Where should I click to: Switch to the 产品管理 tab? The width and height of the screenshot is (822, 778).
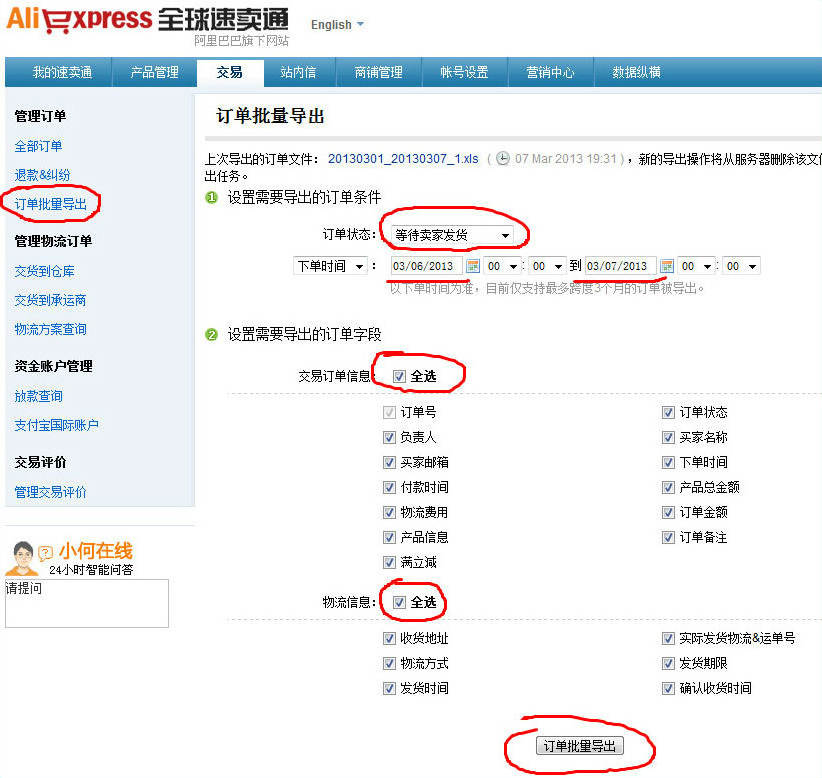pos(155,72)
